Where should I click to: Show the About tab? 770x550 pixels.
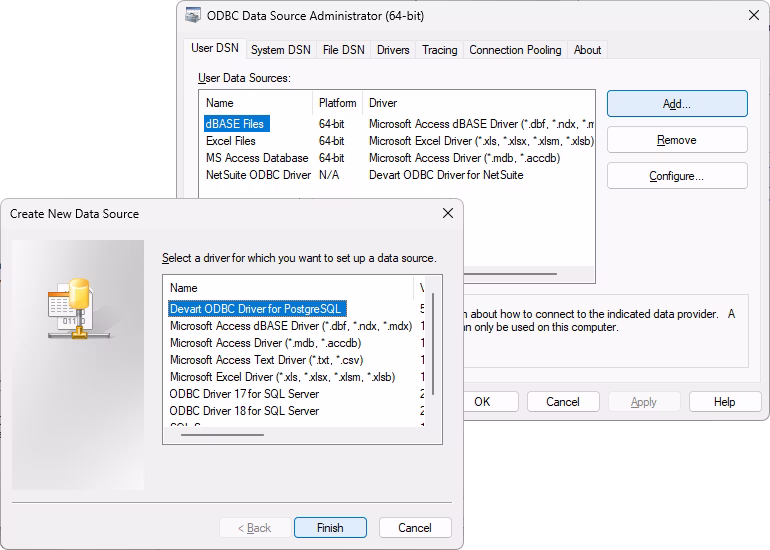[587, 50]
